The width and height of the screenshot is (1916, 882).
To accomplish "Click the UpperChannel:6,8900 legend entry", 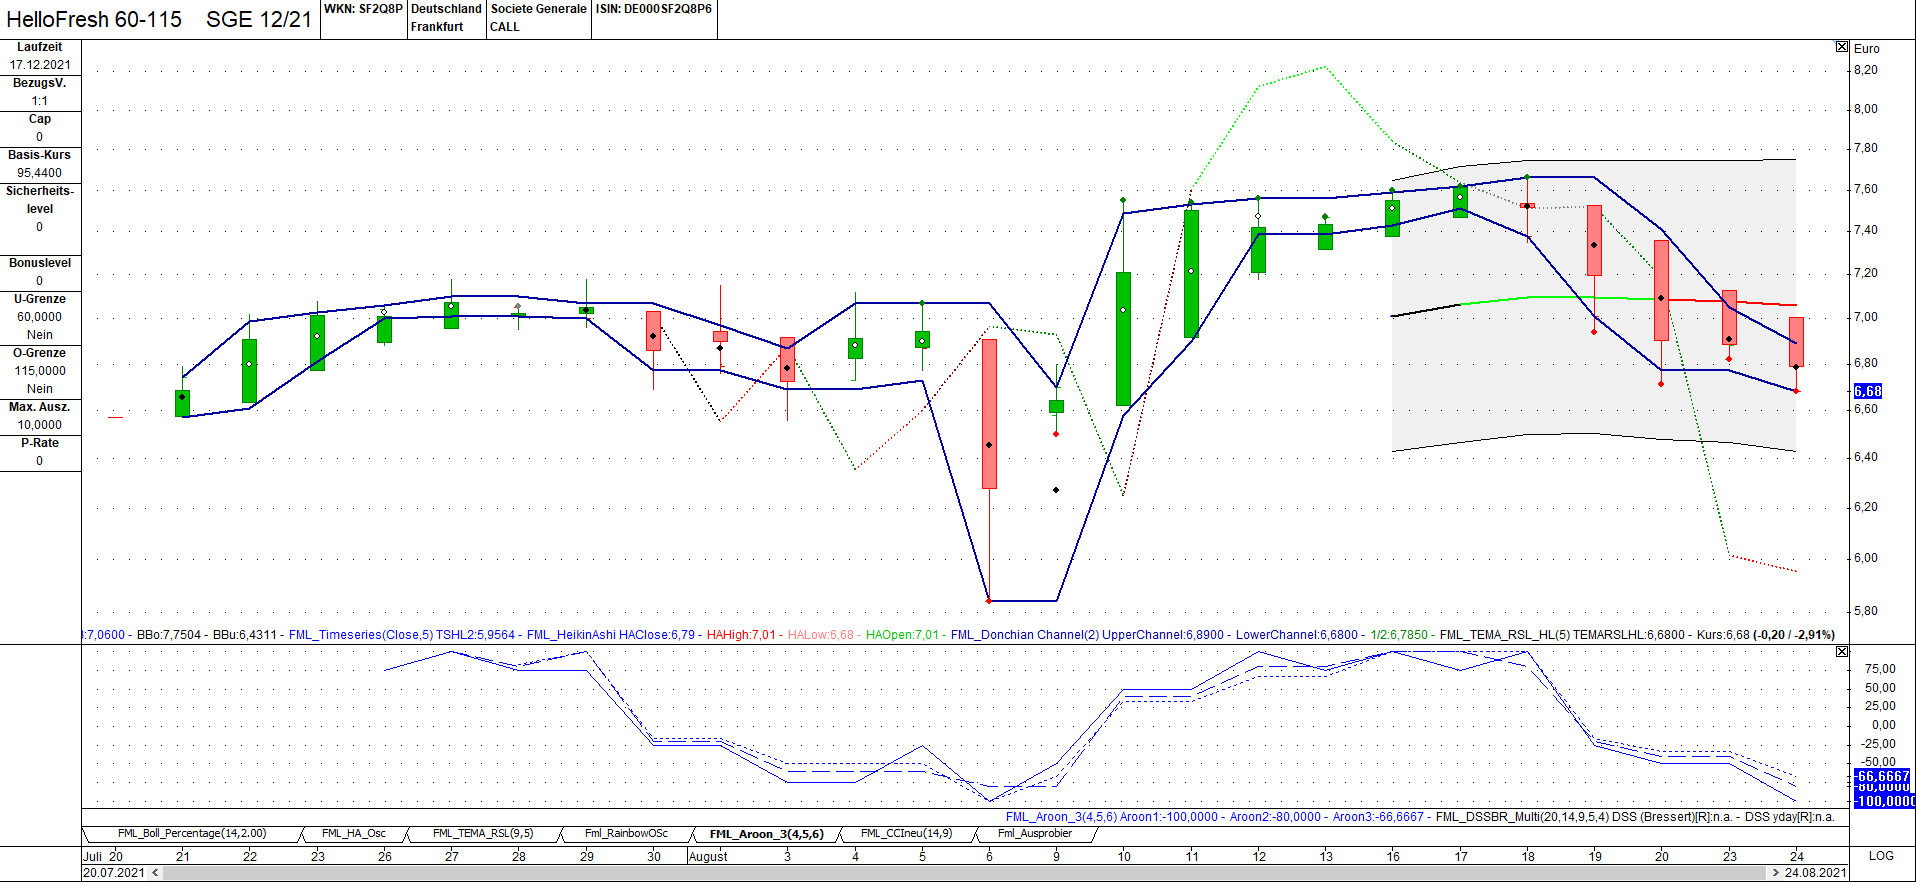I will coord(1163,635).
